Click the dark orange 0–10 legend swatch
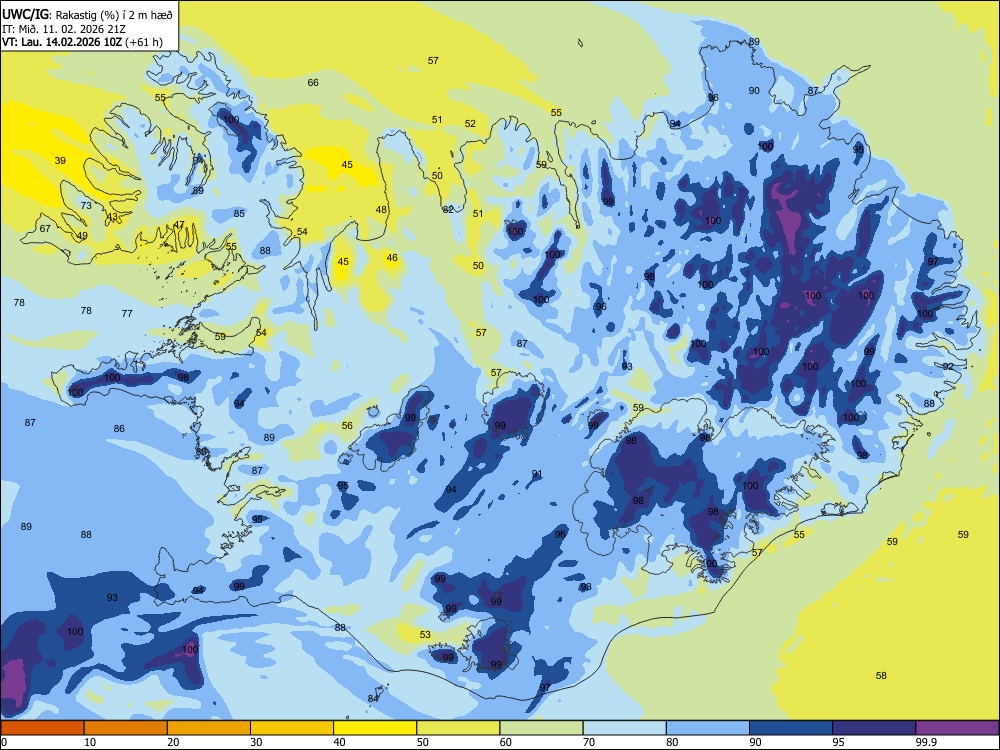1000x750 pixels. pyautogui.click(x=42, y=728)
